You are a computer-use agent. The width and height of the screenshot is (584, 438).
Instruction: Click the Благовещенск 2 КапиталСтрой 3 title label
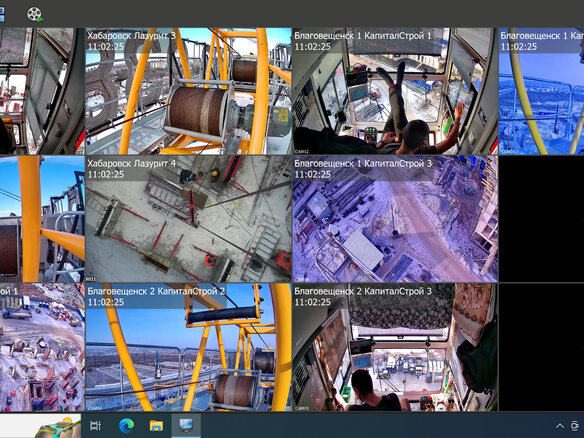[363, 291]
